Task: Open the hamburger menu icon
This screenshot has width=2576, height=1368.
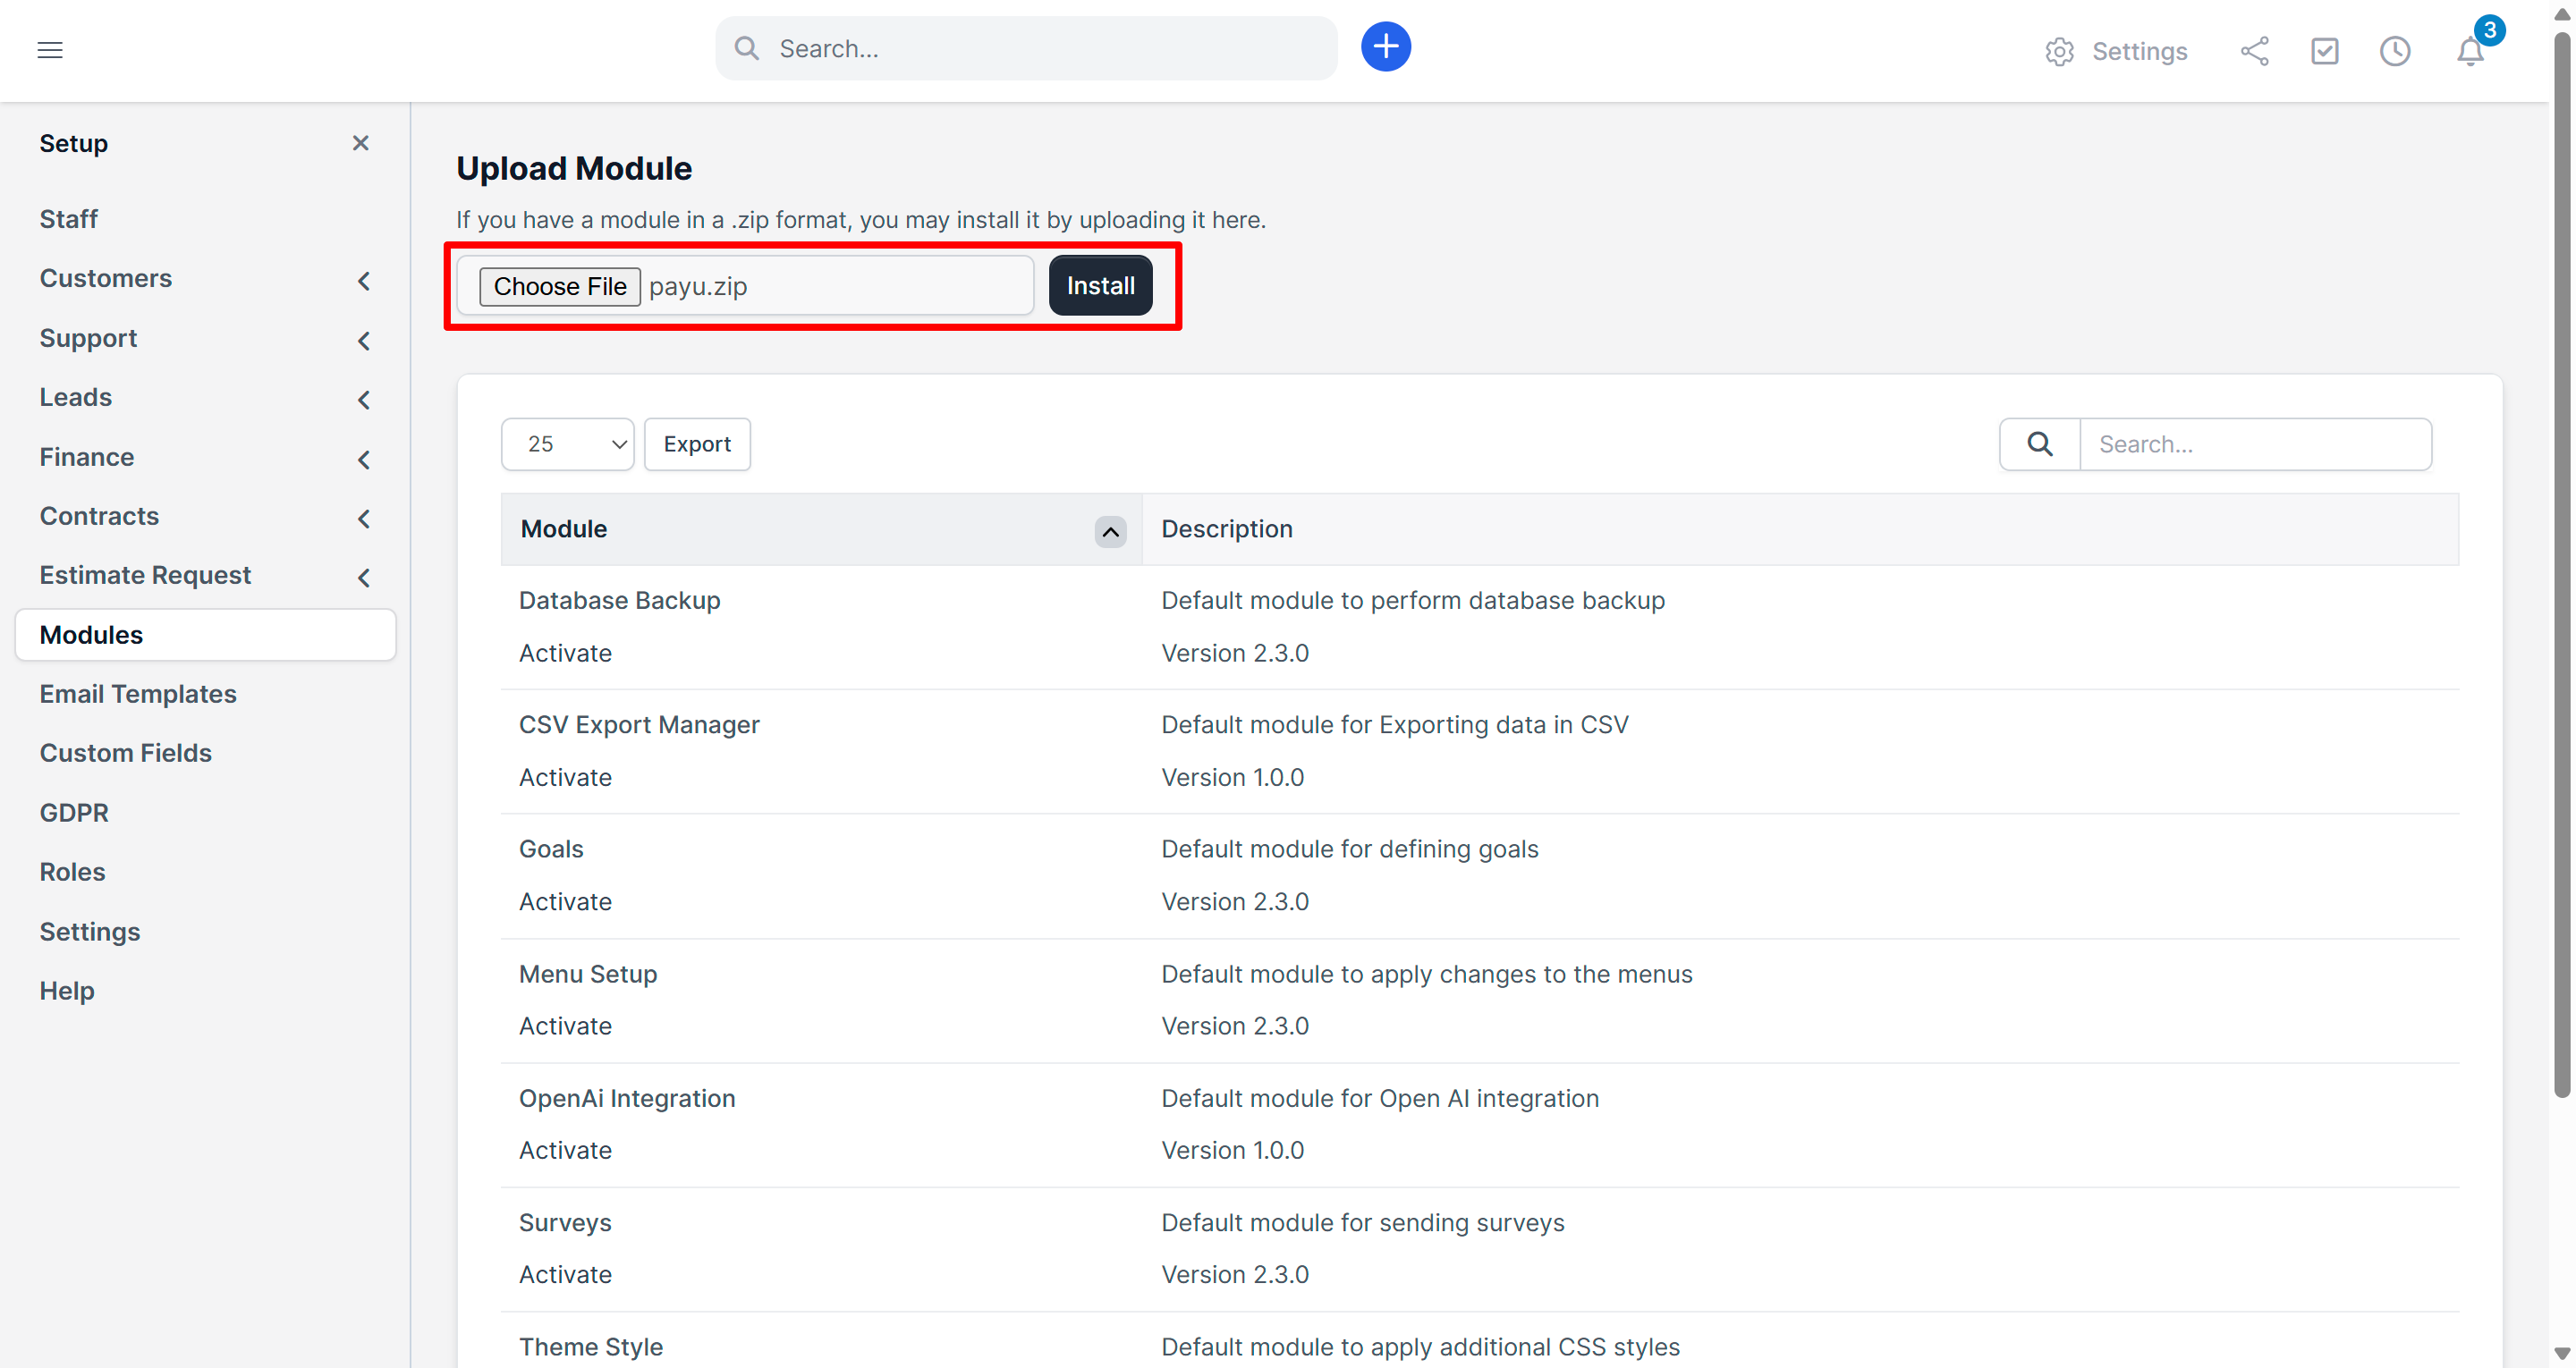Action: 50,50
